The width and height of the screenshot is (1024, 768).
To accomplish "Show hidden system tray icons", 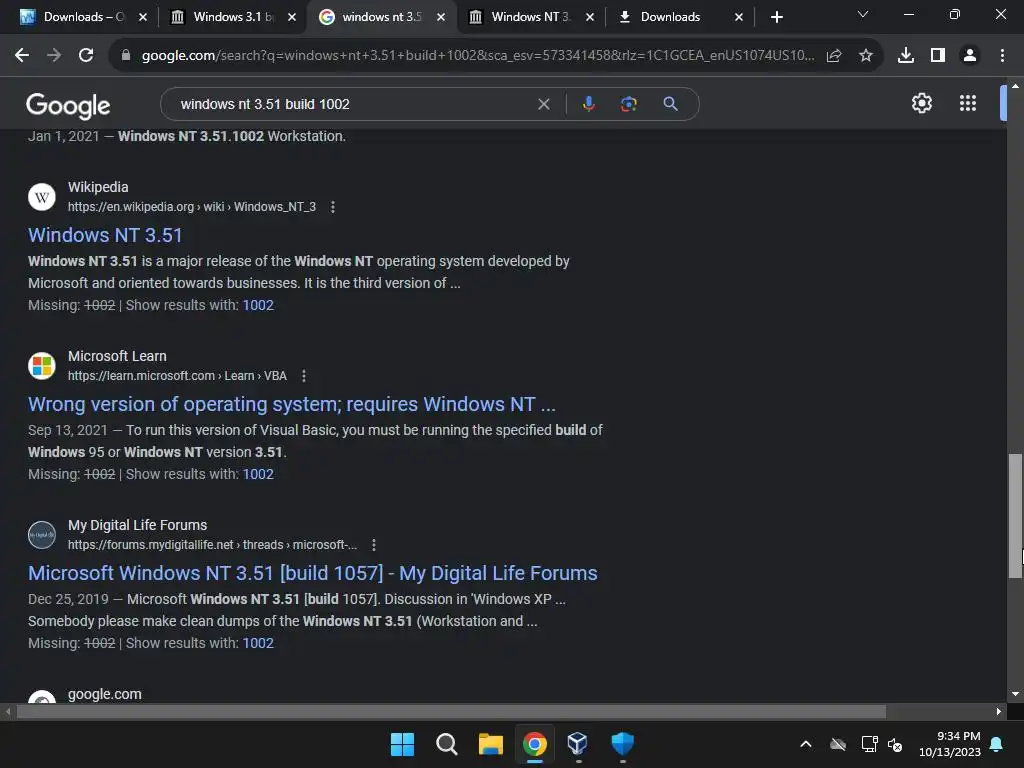I will pos(806,744).
